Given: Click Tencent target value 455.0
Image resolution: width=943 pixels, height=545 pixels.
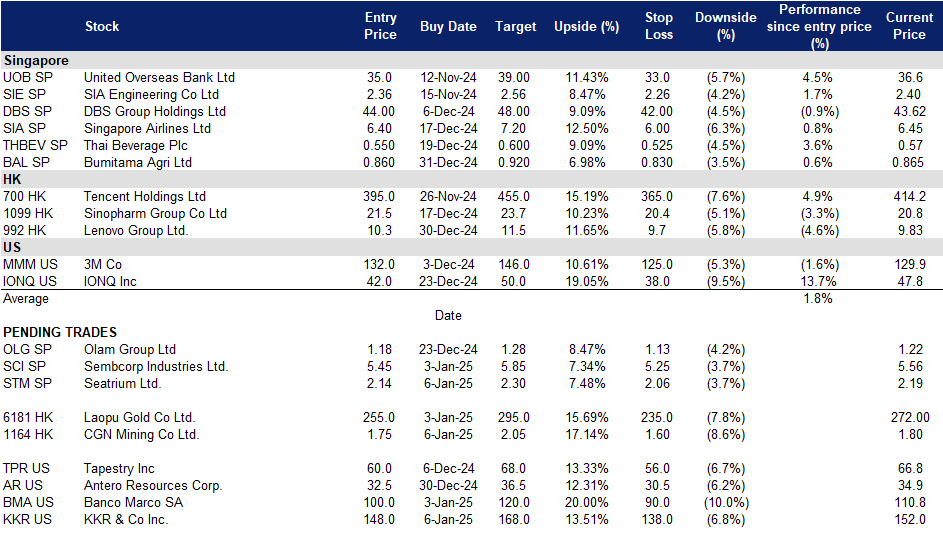Looking at the screenshot, I should click(x=514, y=197).
